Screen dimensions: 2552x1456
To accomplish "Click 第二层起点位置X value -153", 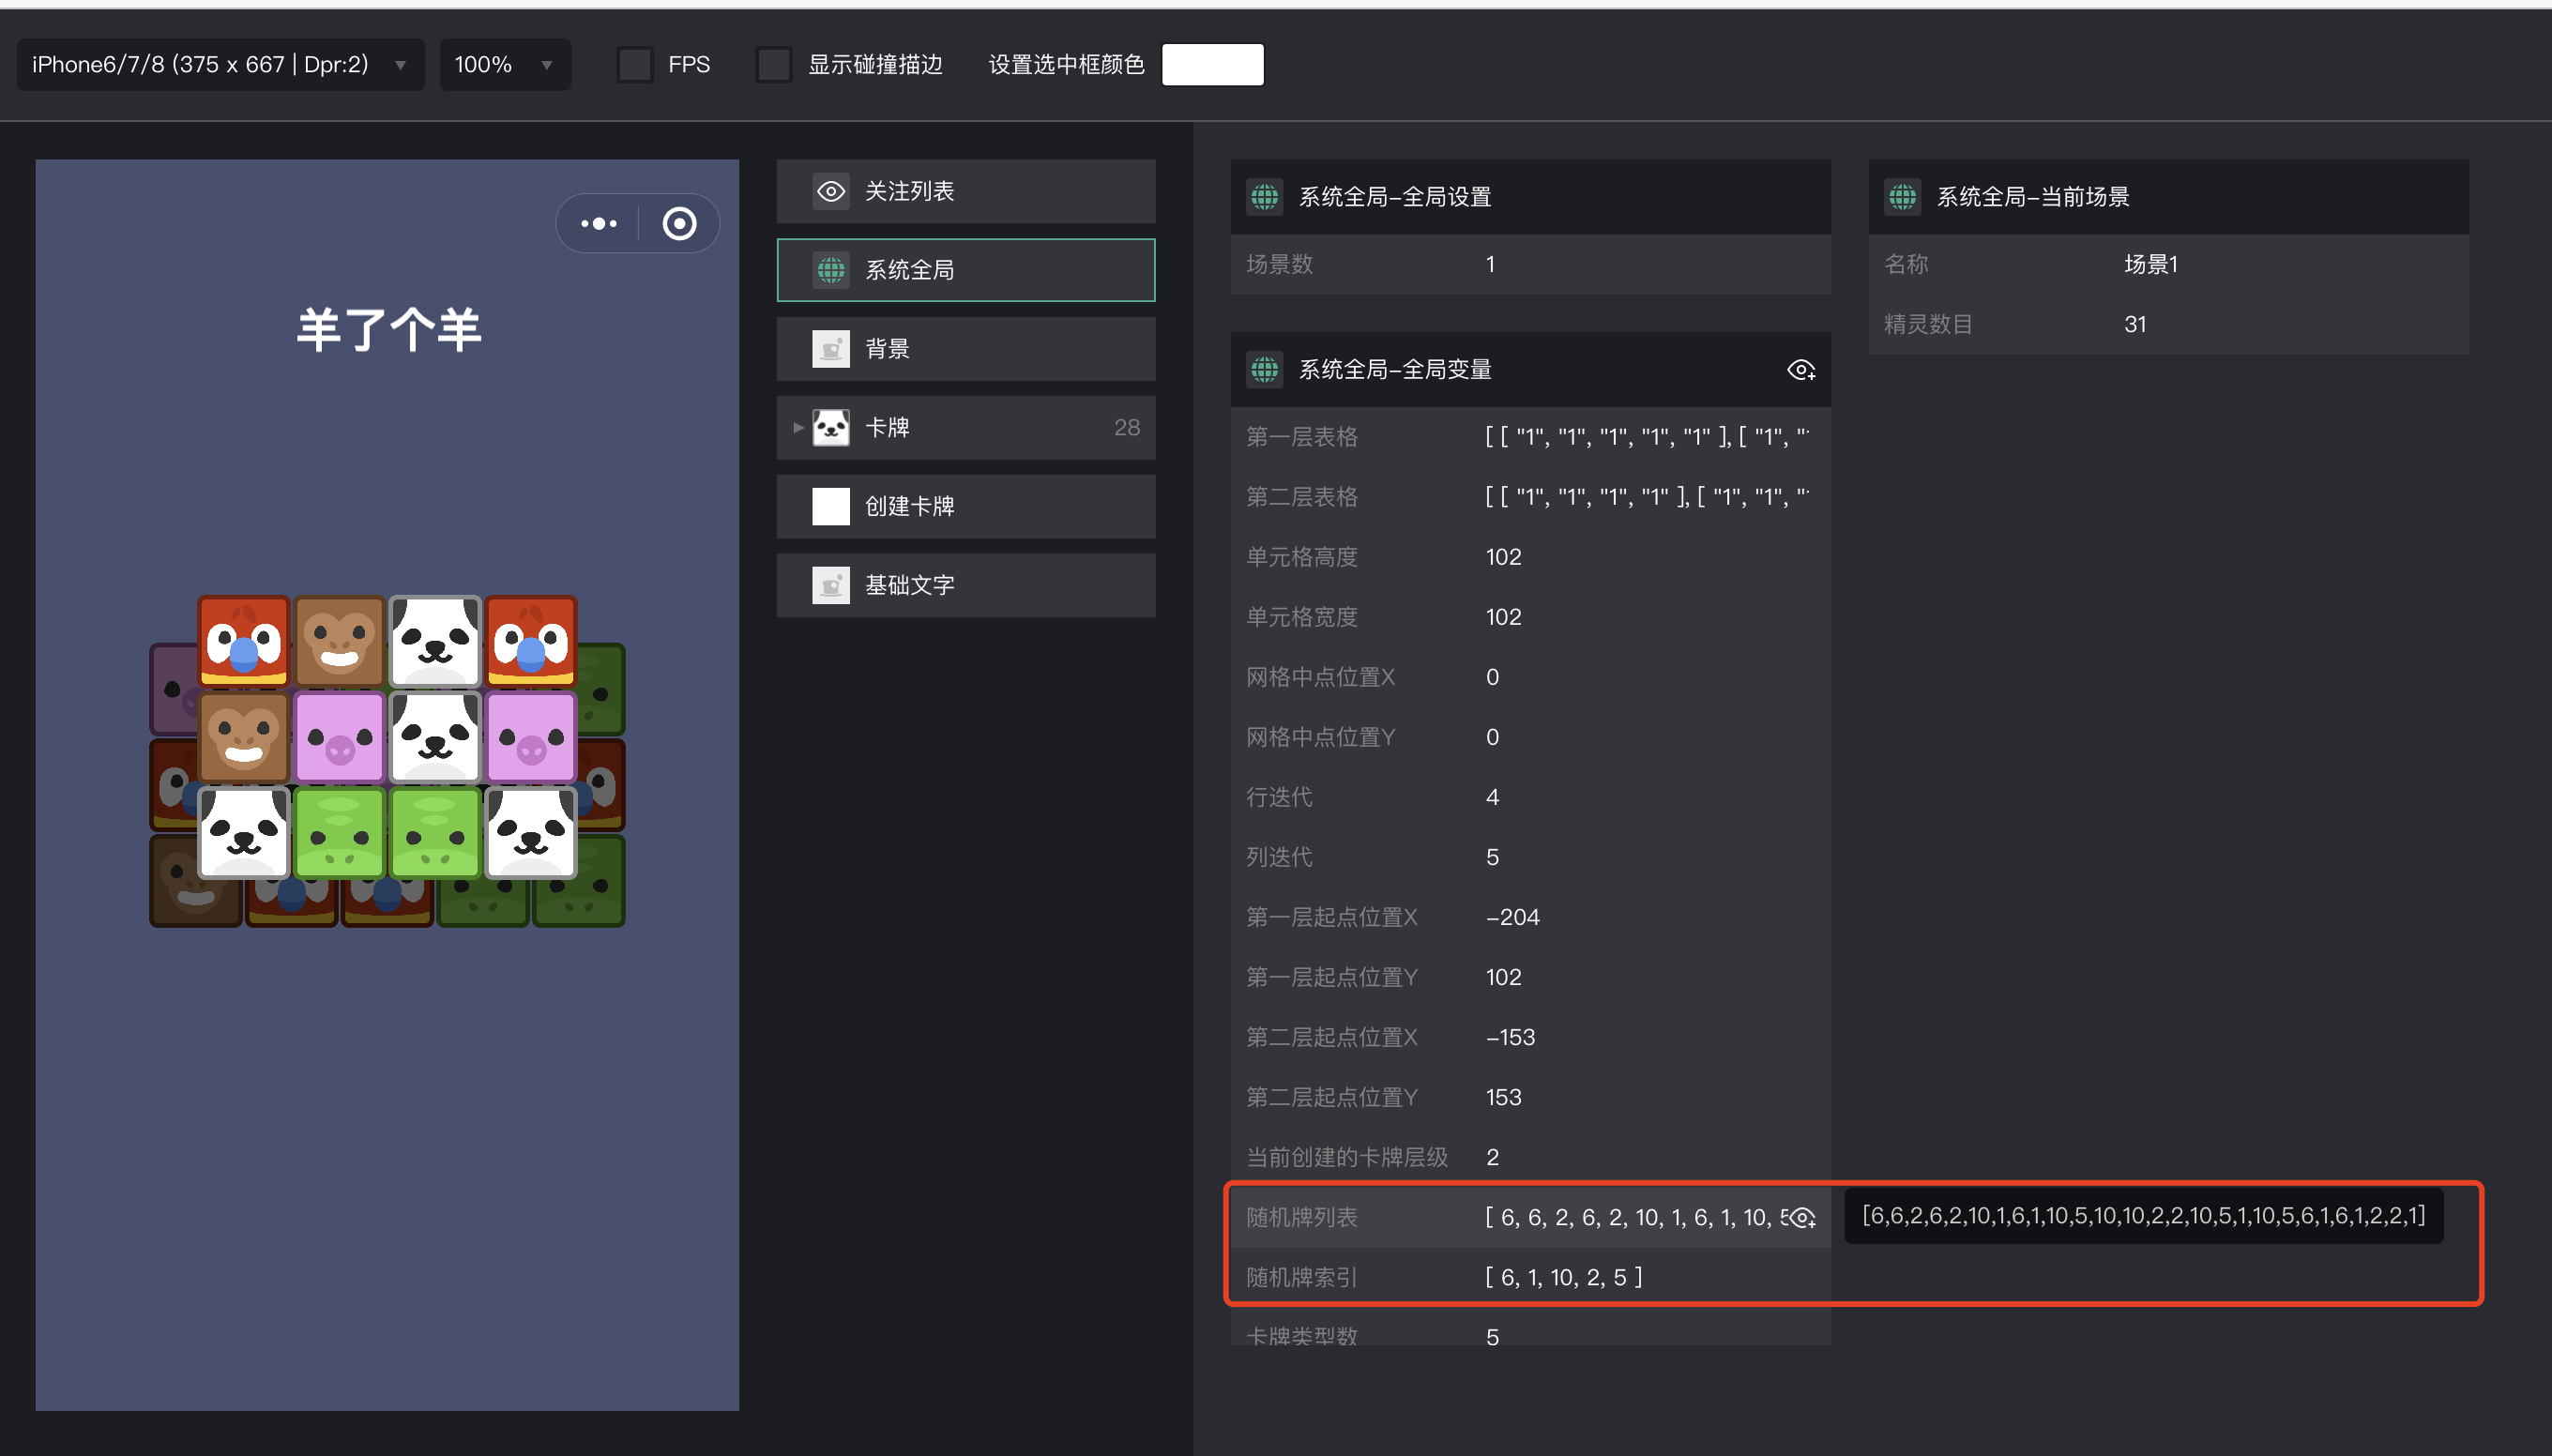I will point(1510,1037).
